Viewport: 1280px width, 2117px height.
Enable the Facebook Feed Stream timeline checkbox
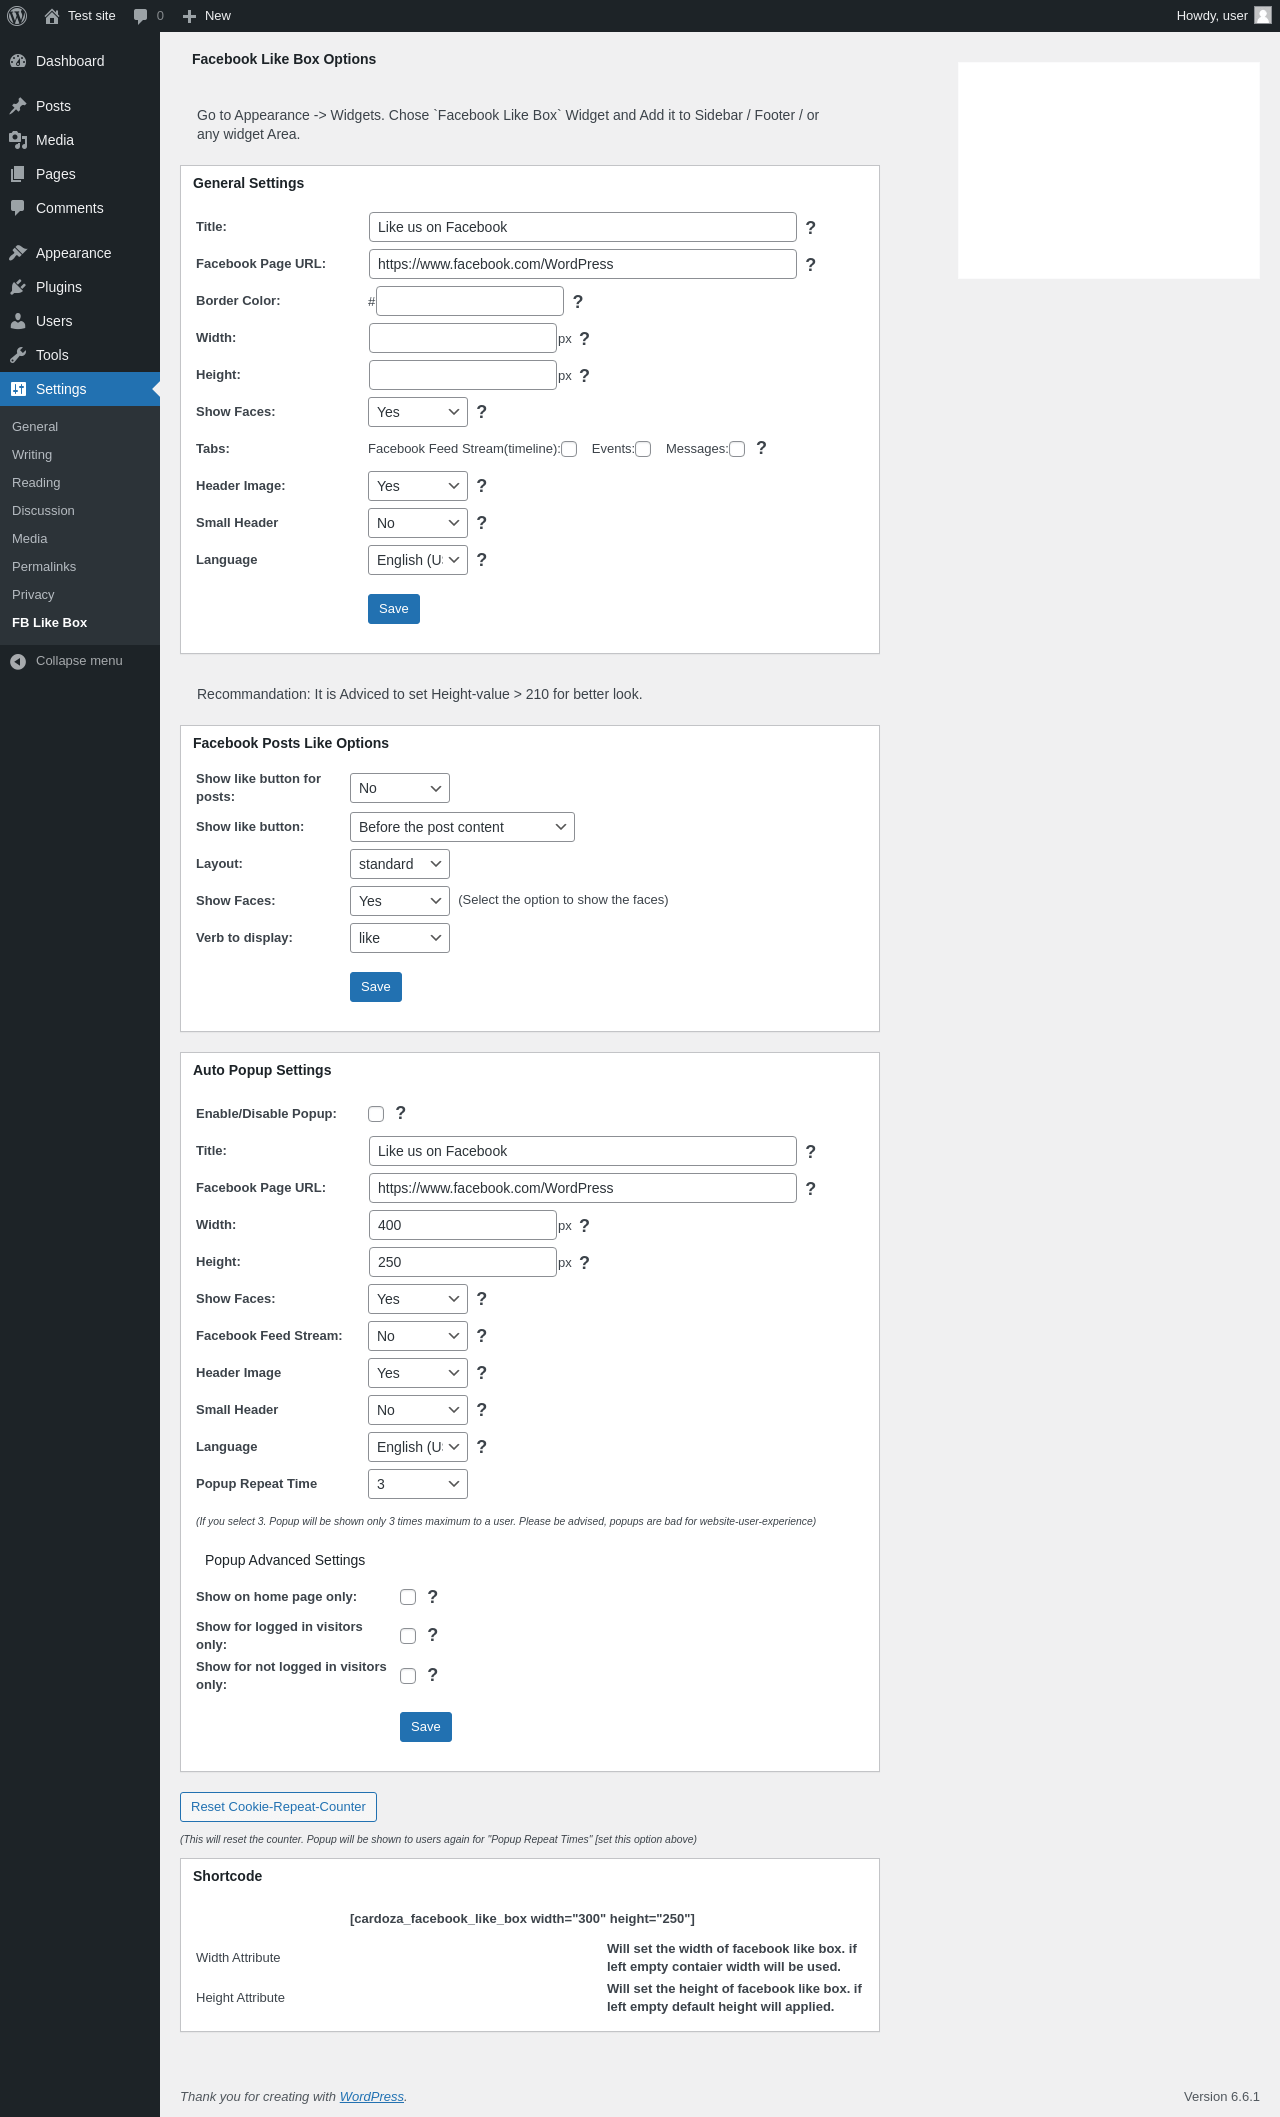[569, 449]
